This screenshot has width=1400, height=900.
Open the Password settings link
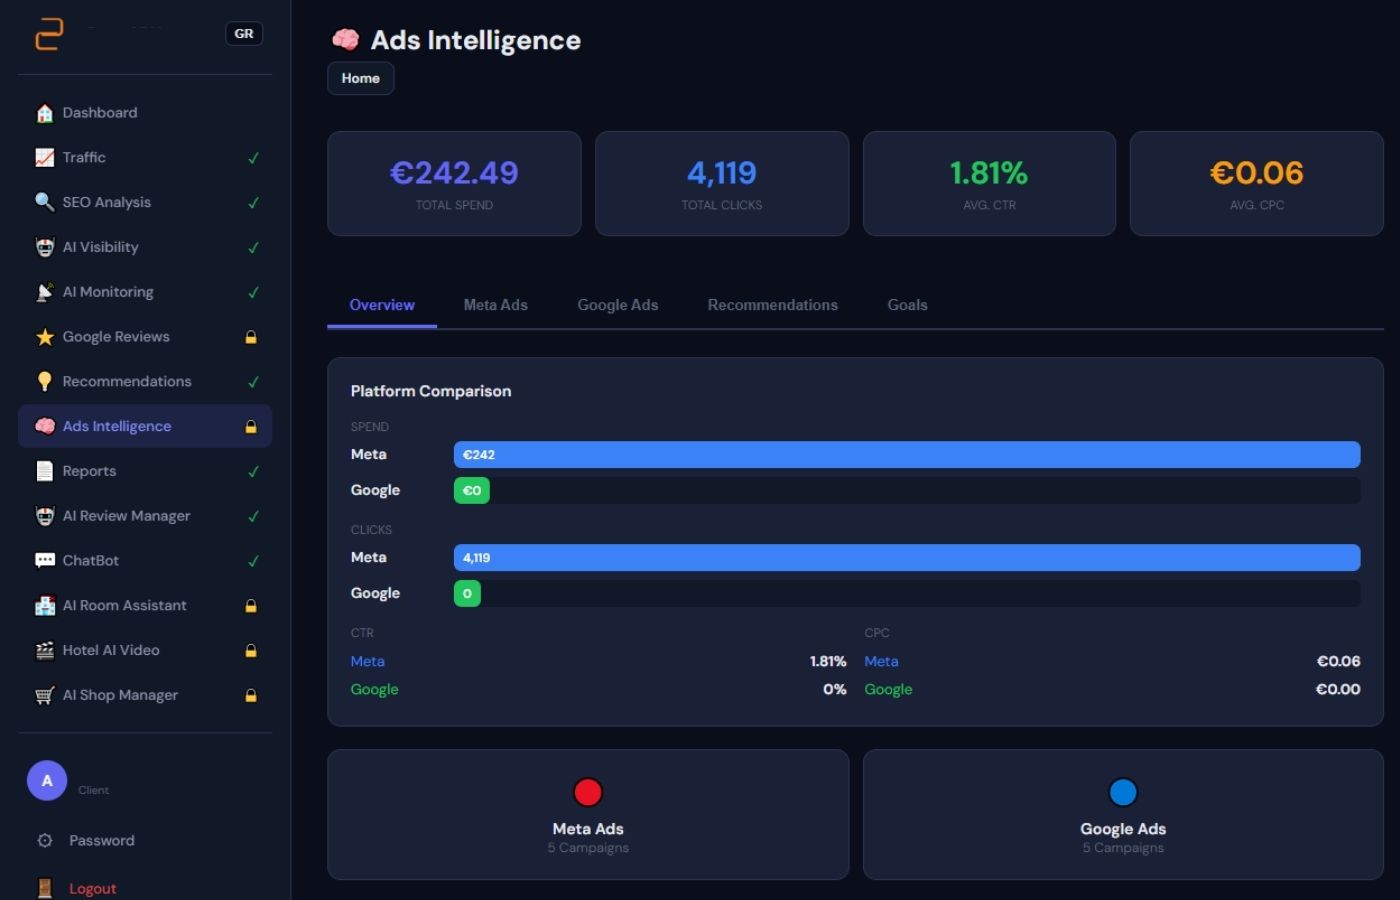(102, 841)
